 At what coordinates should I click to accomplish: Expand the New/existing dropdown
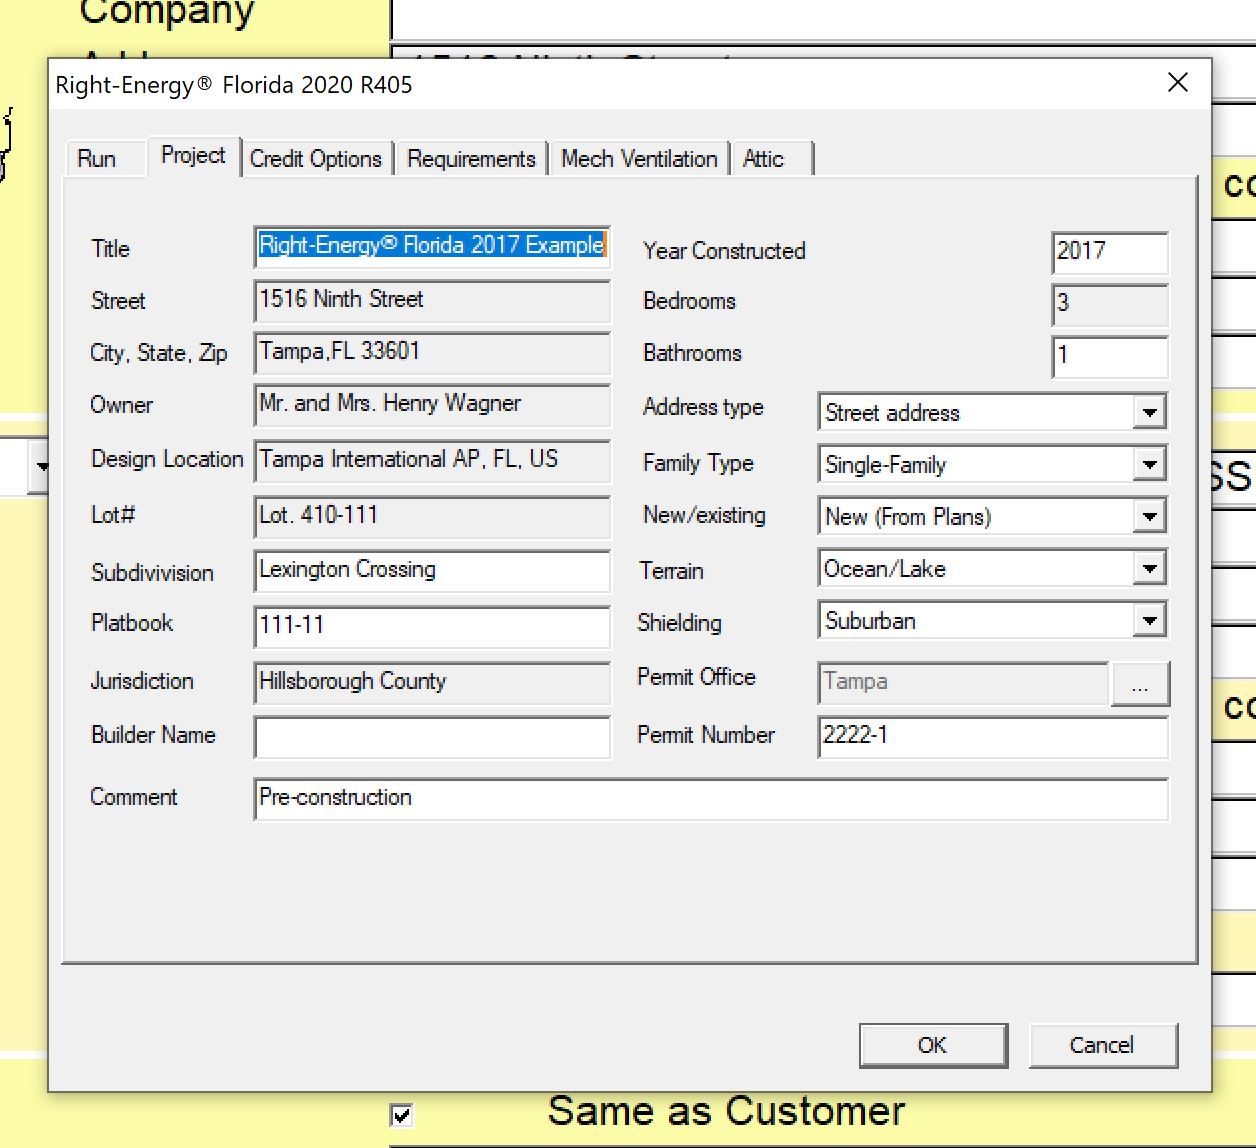[x=1150, y=516]
